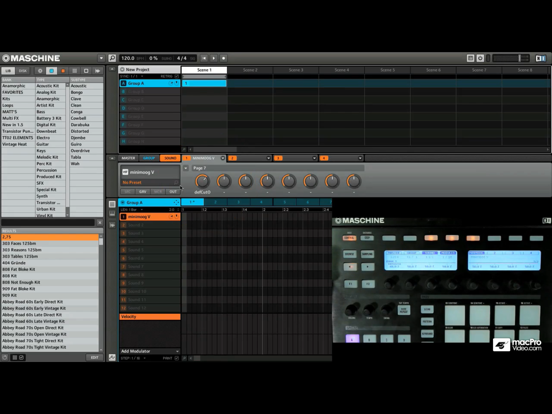Click the EDIT button in browser footer

(94, 357)
